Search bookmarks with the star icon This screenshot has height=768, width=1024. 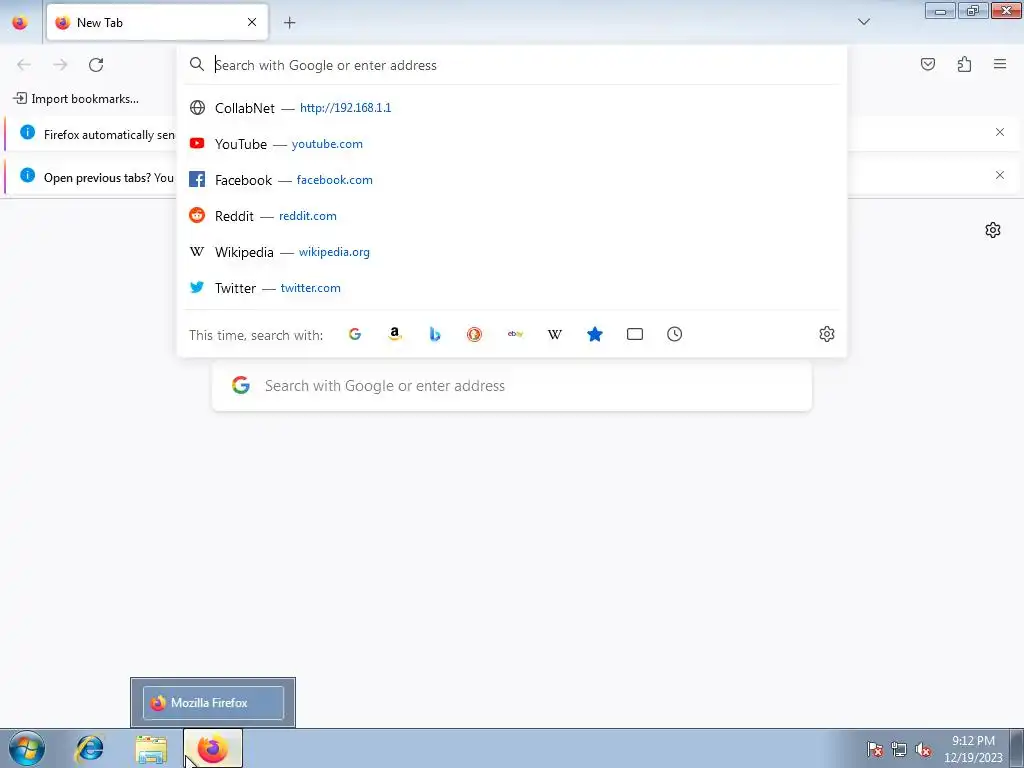coord(595,334)
